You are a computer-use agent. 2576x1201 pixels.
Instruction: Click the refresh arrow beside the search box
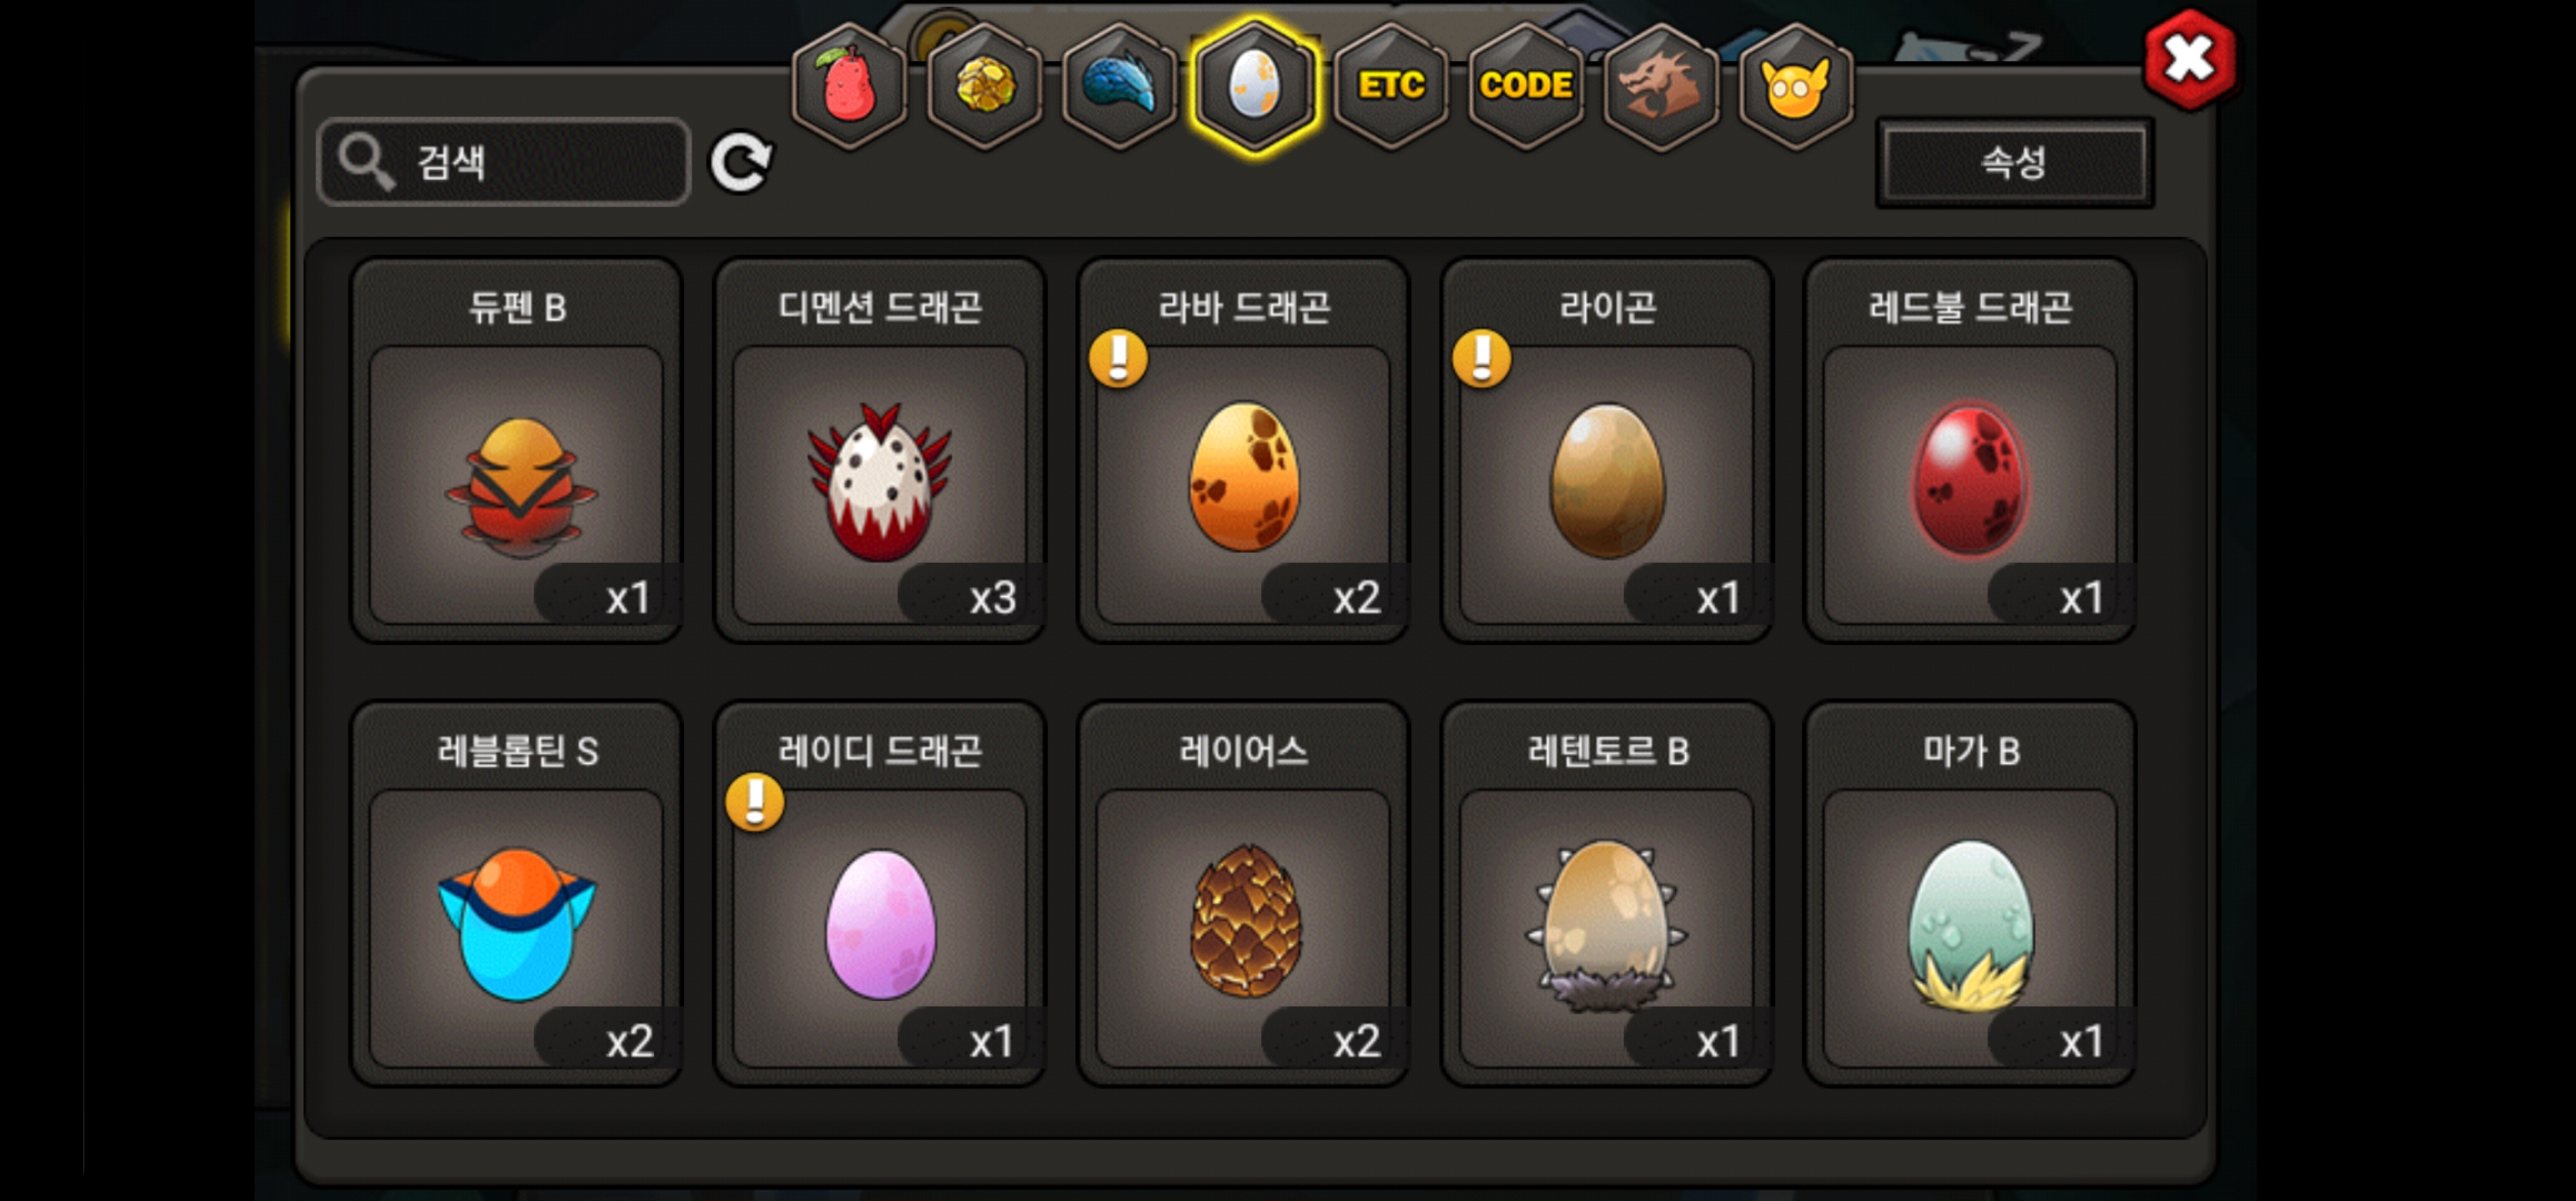[x=740, y=162]
